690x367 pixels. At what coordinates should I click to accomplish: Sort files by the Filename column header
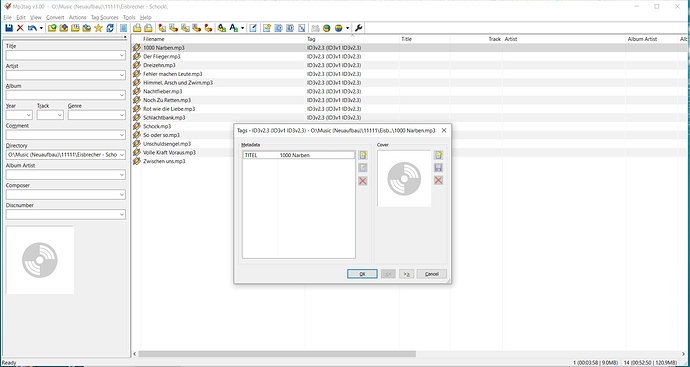coord(224,39)
